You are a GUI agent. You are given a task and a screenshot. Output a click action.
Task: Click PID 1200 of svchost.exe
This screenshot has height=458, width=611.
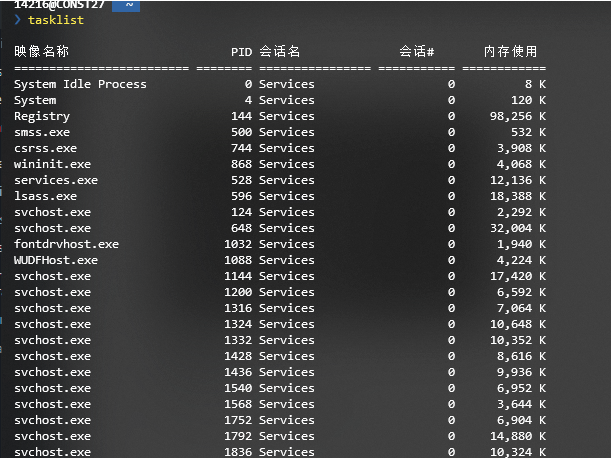coord(238,292)
